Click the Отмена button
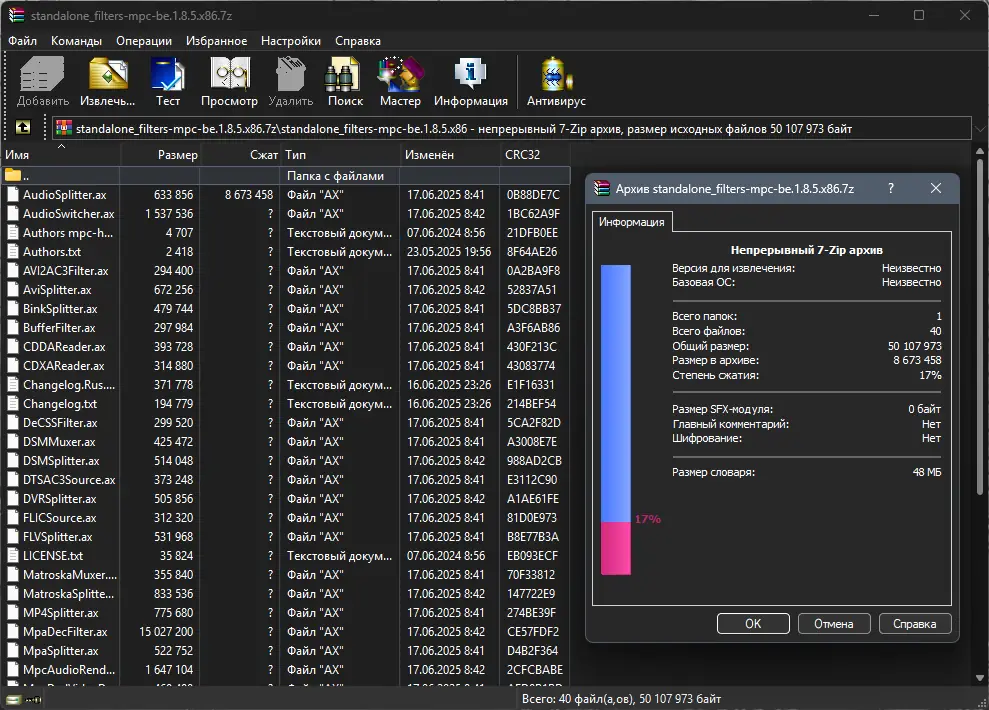989x710 pixels. click(x=833, y=623)
